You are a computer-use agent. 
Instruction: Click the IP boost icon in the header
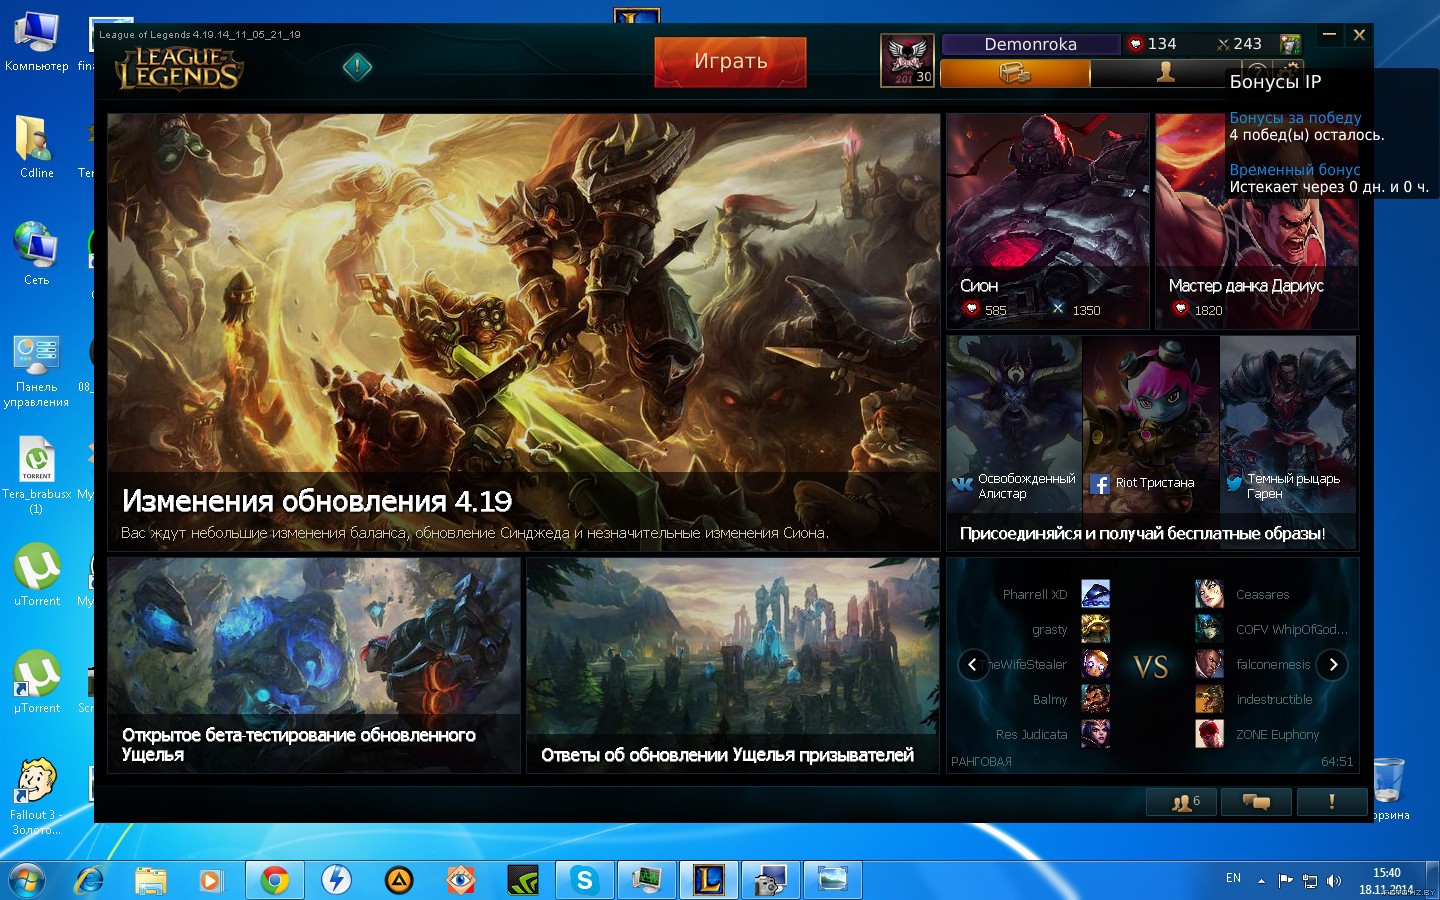pos(1290,44)
